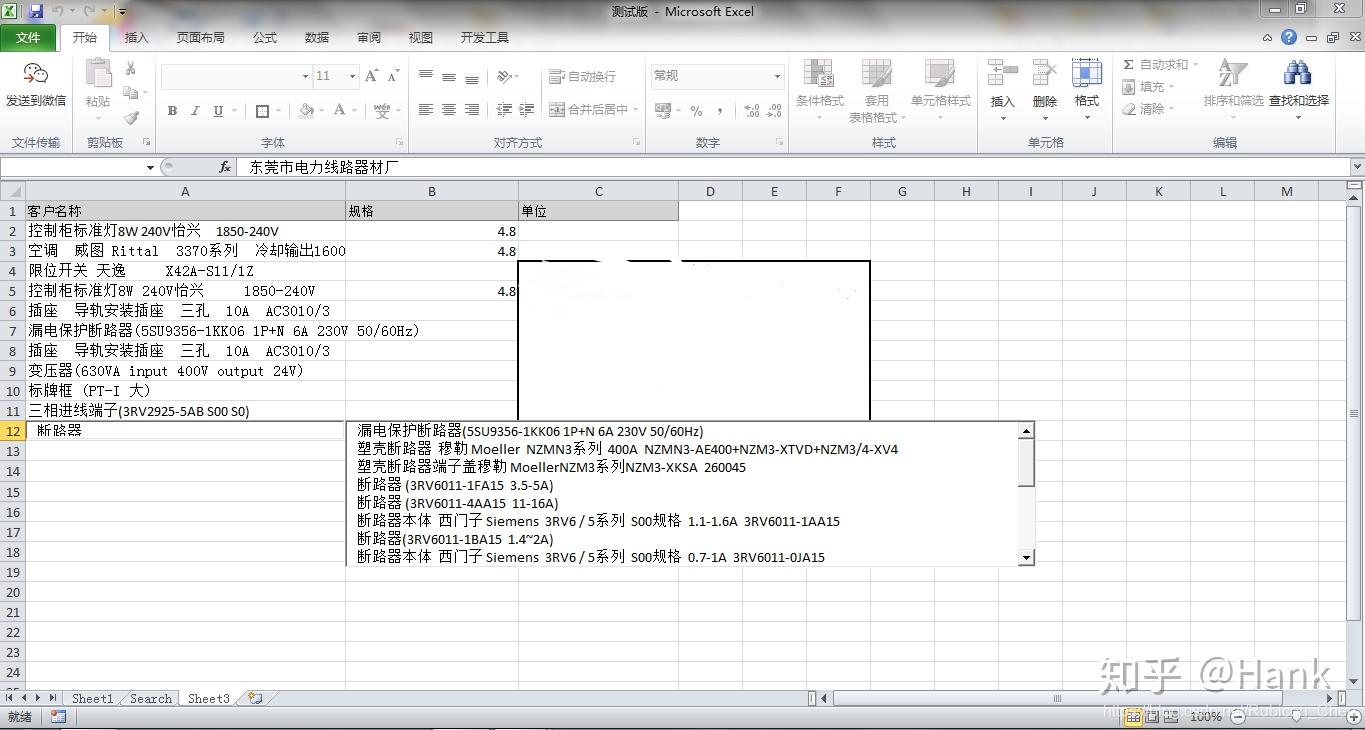
Task: Switch to the 插入 ribbon tab
Action: point(136,37)
